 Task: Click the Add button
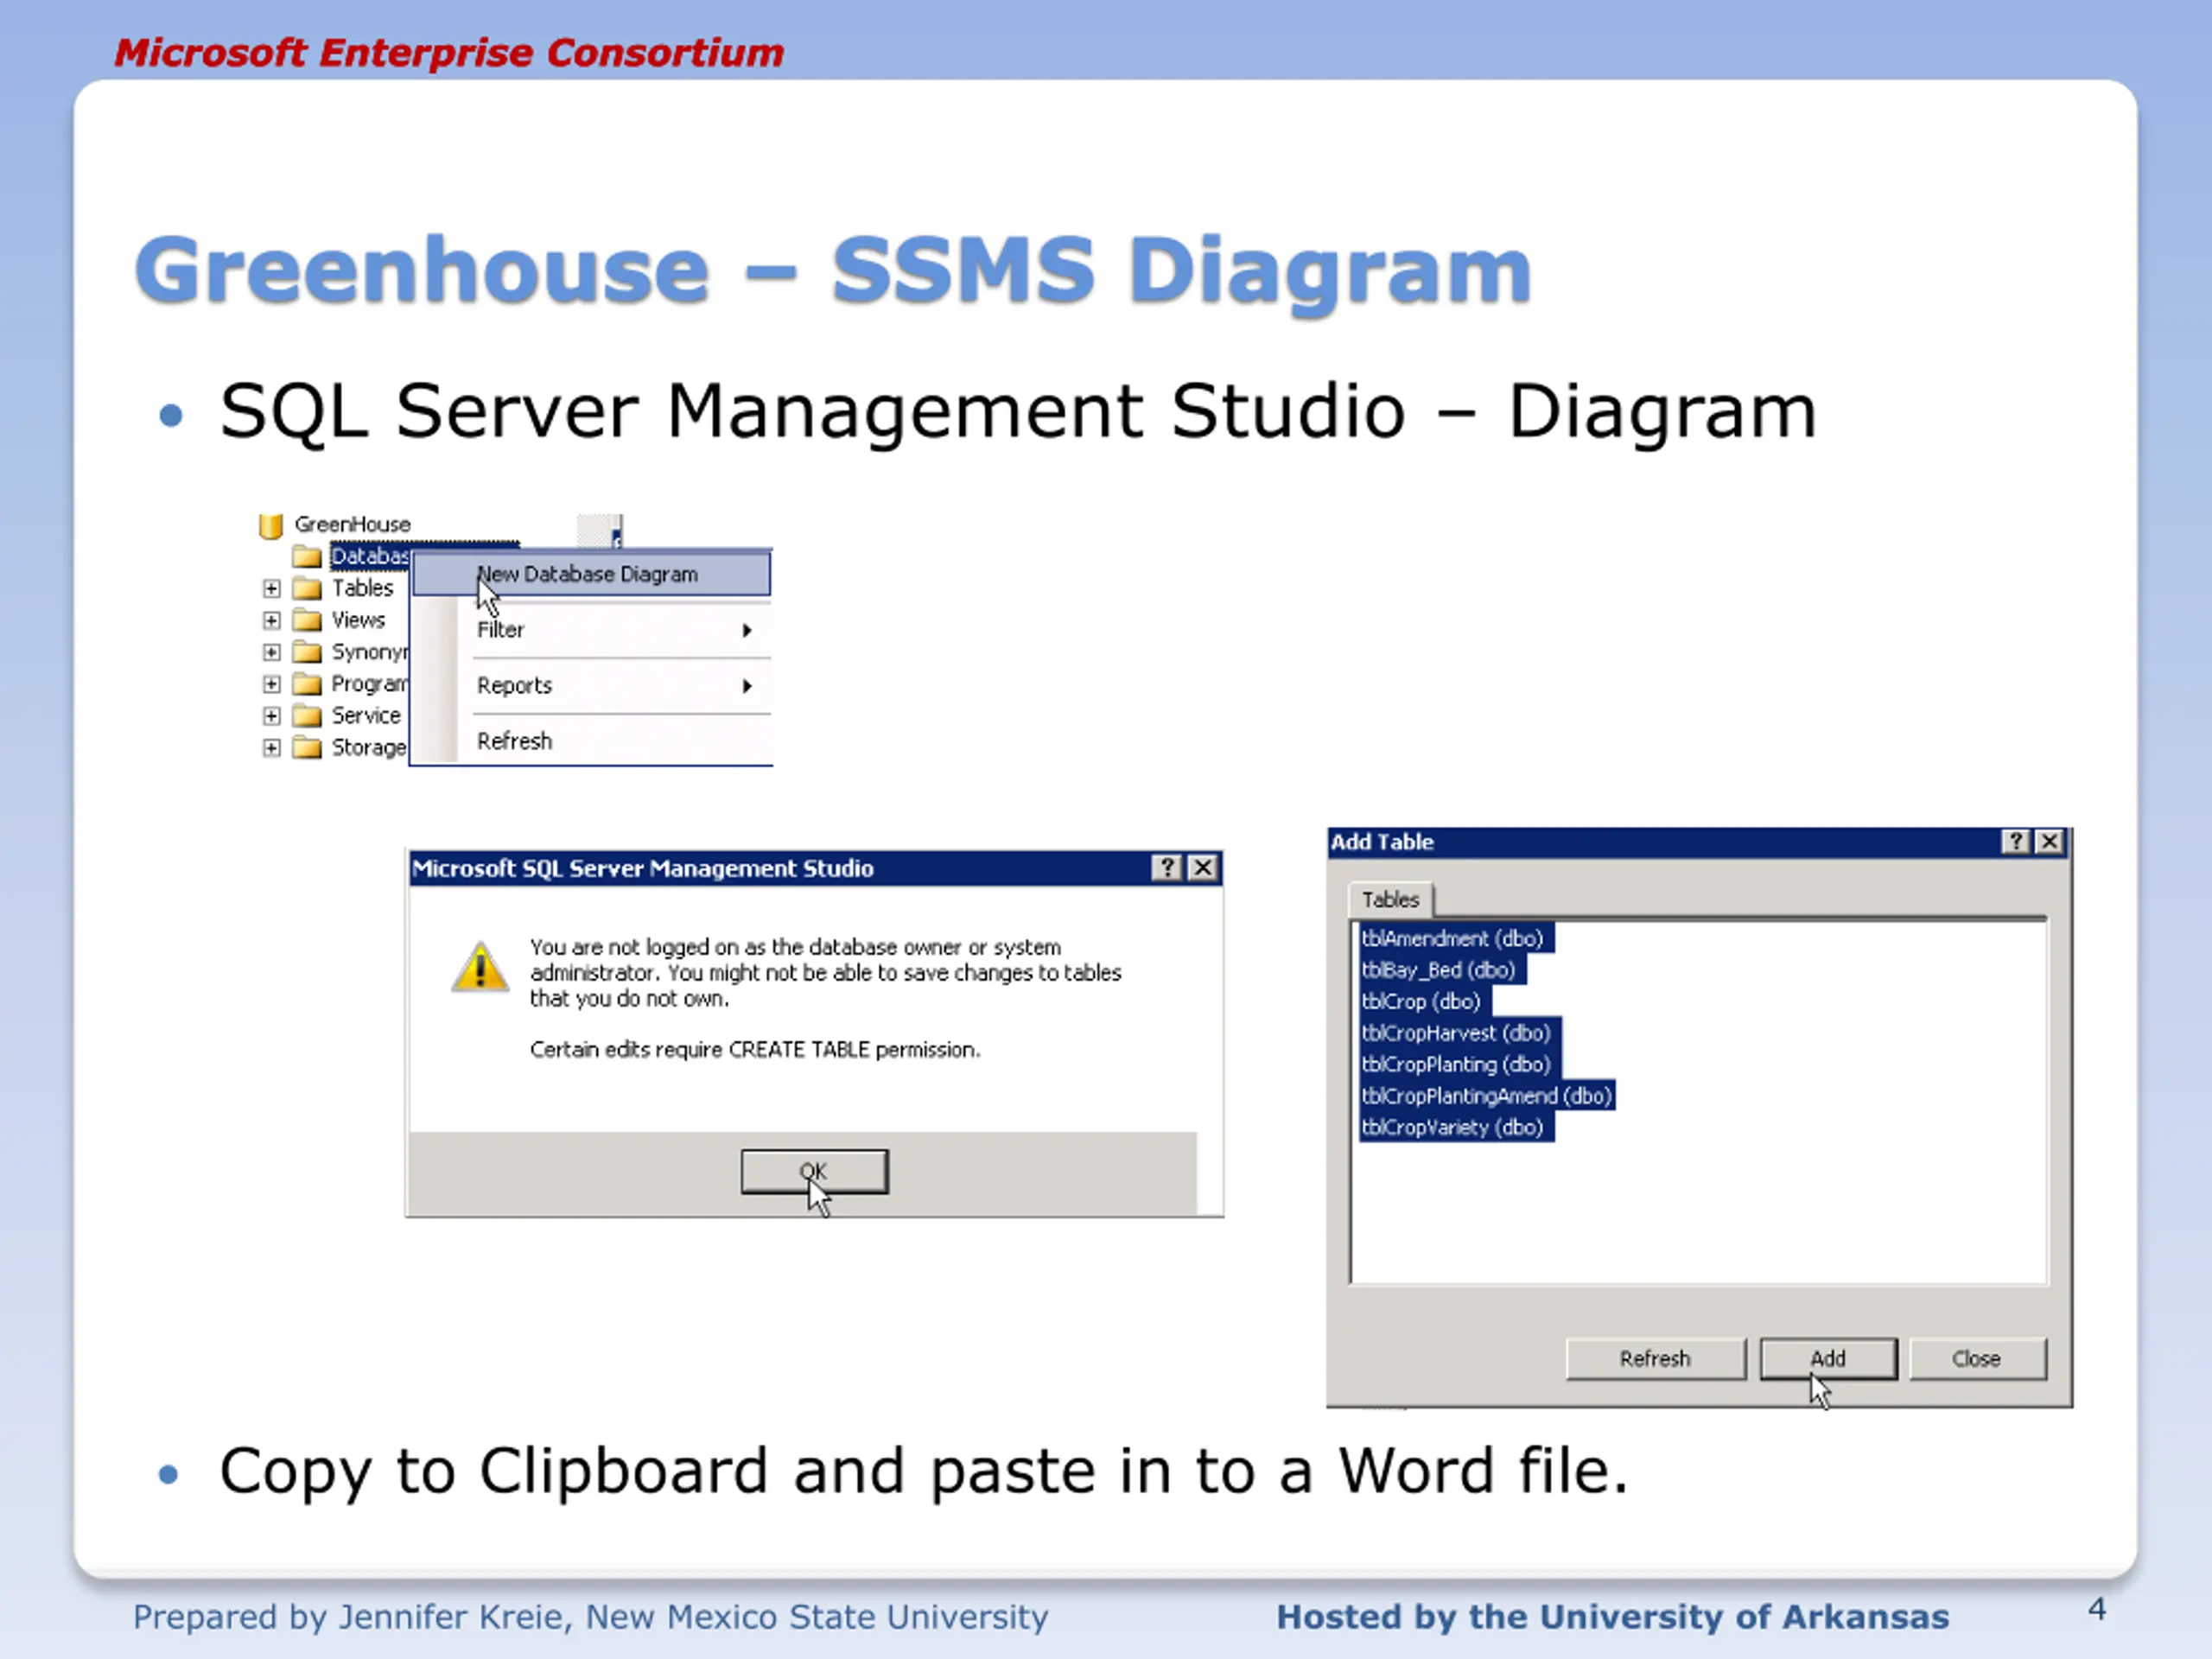point(1828,1359)
